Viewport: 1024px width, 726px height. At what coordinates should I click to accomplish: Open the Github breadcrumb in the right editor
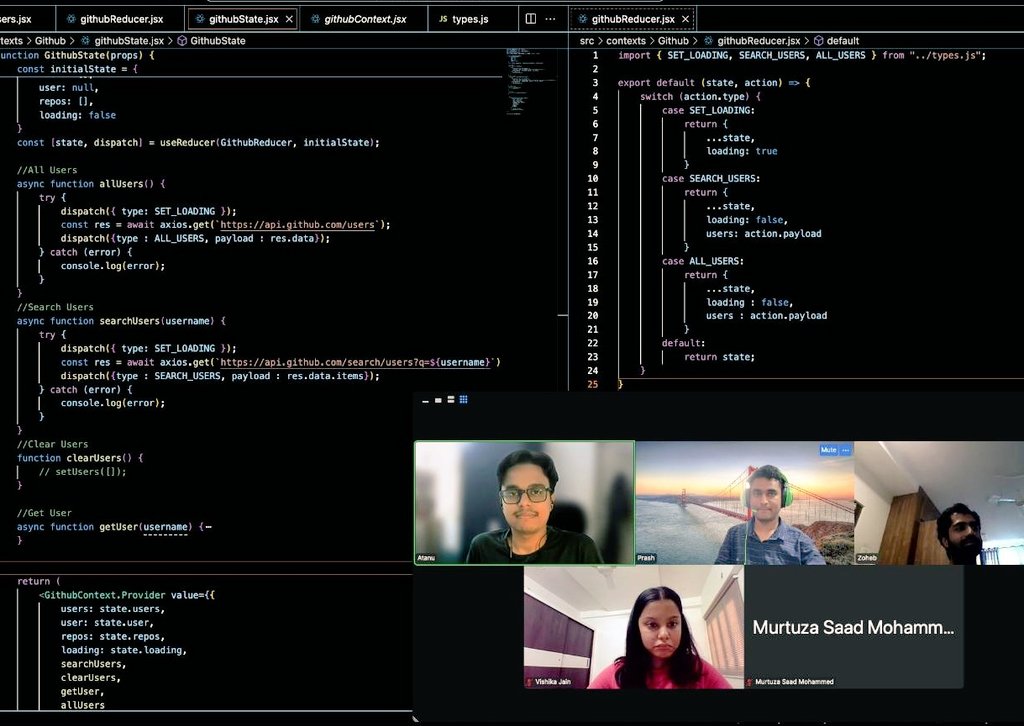(673, 40)
